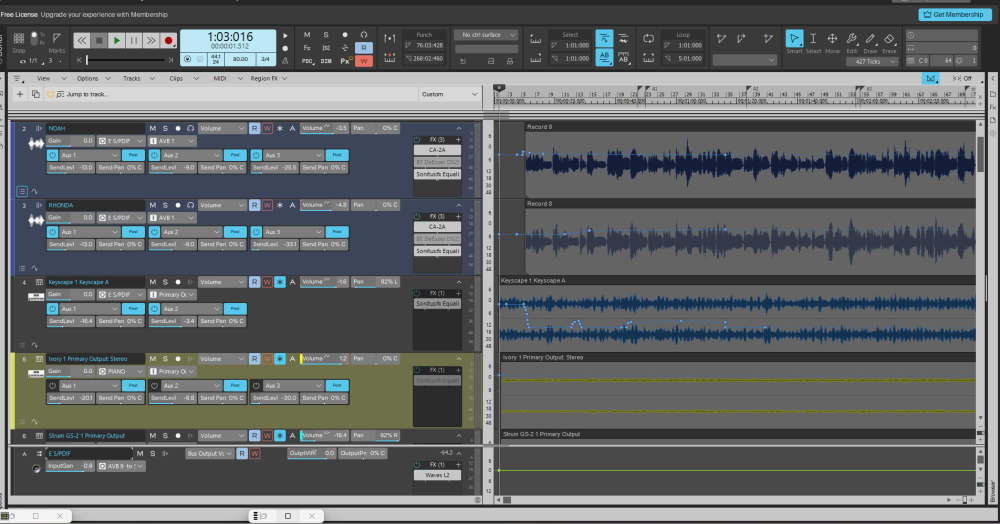Viewport: 1000px width, 524px height.
Task: Pick the Edit wrench tool
Action: (x=851, y=39)
